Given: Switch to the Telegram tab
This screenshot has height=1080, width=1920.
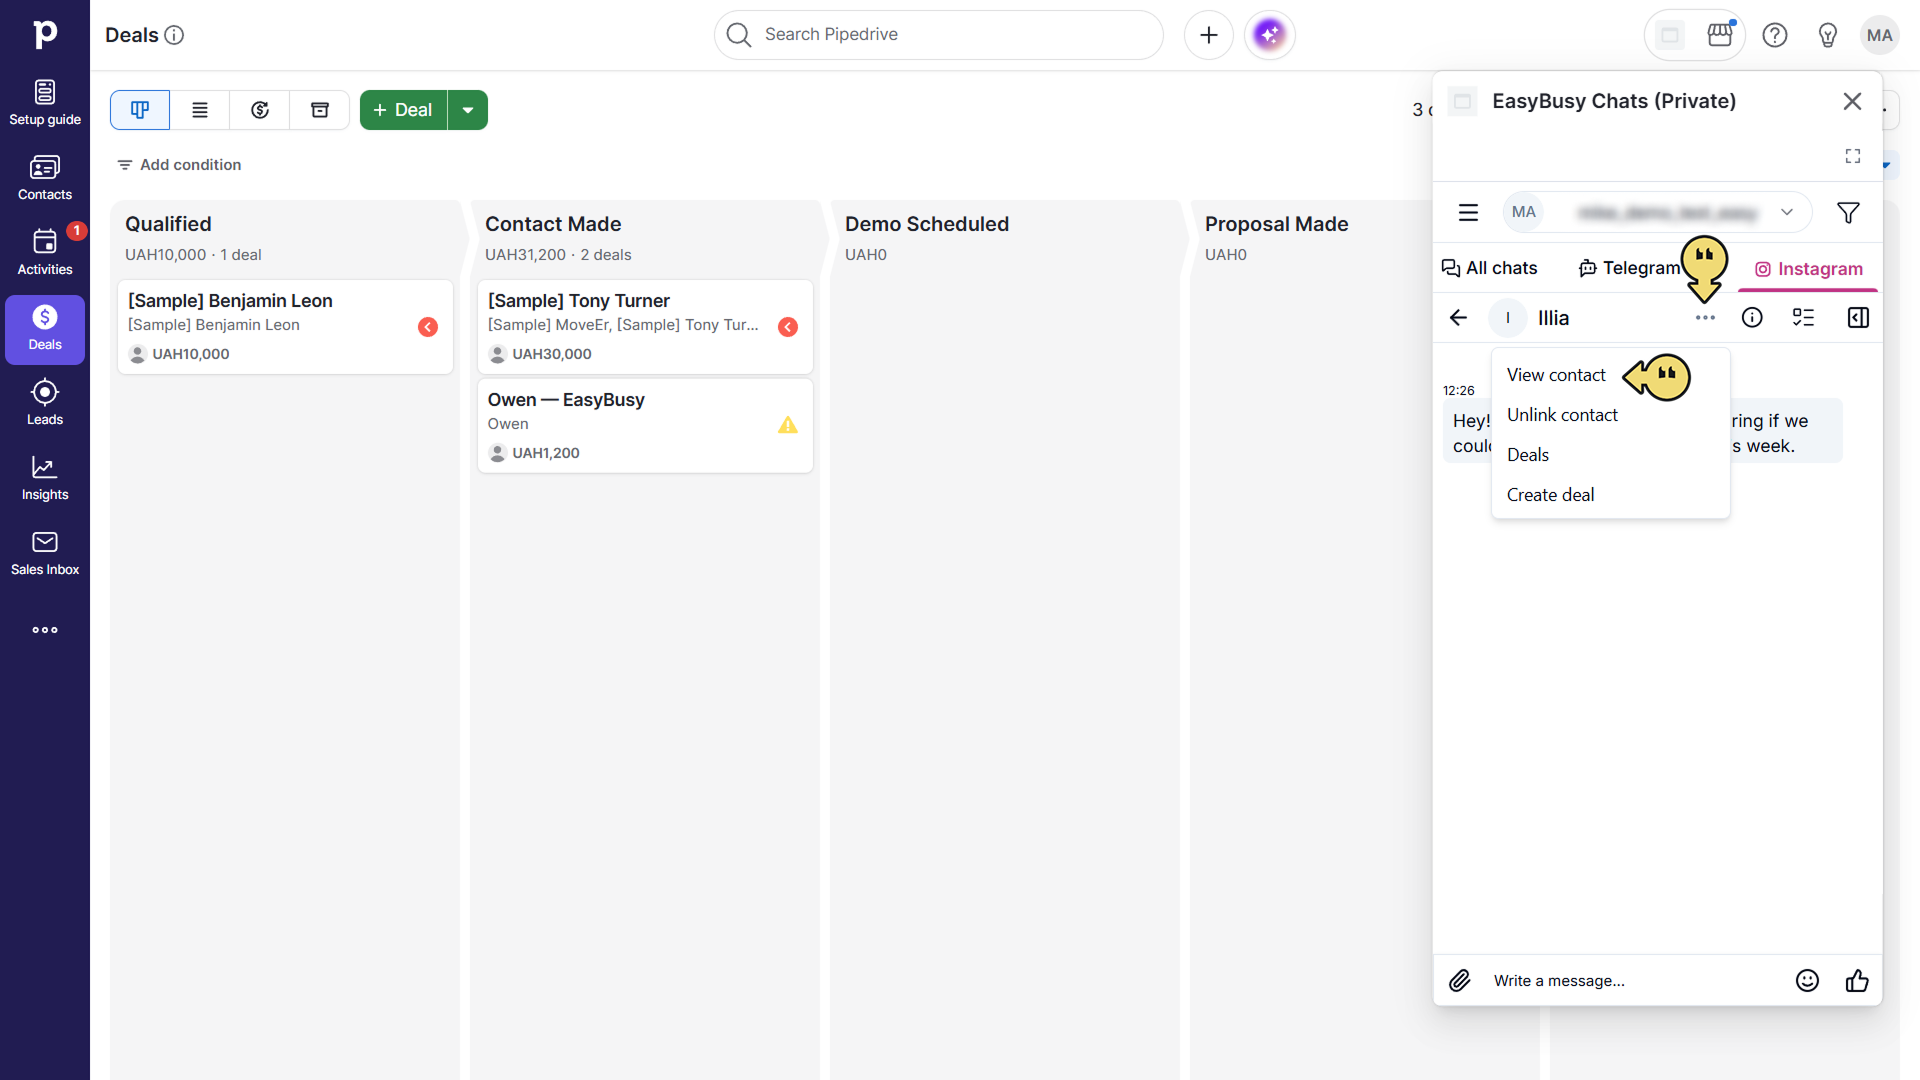Looking at the screenshot, I should tap(1630, 268).
